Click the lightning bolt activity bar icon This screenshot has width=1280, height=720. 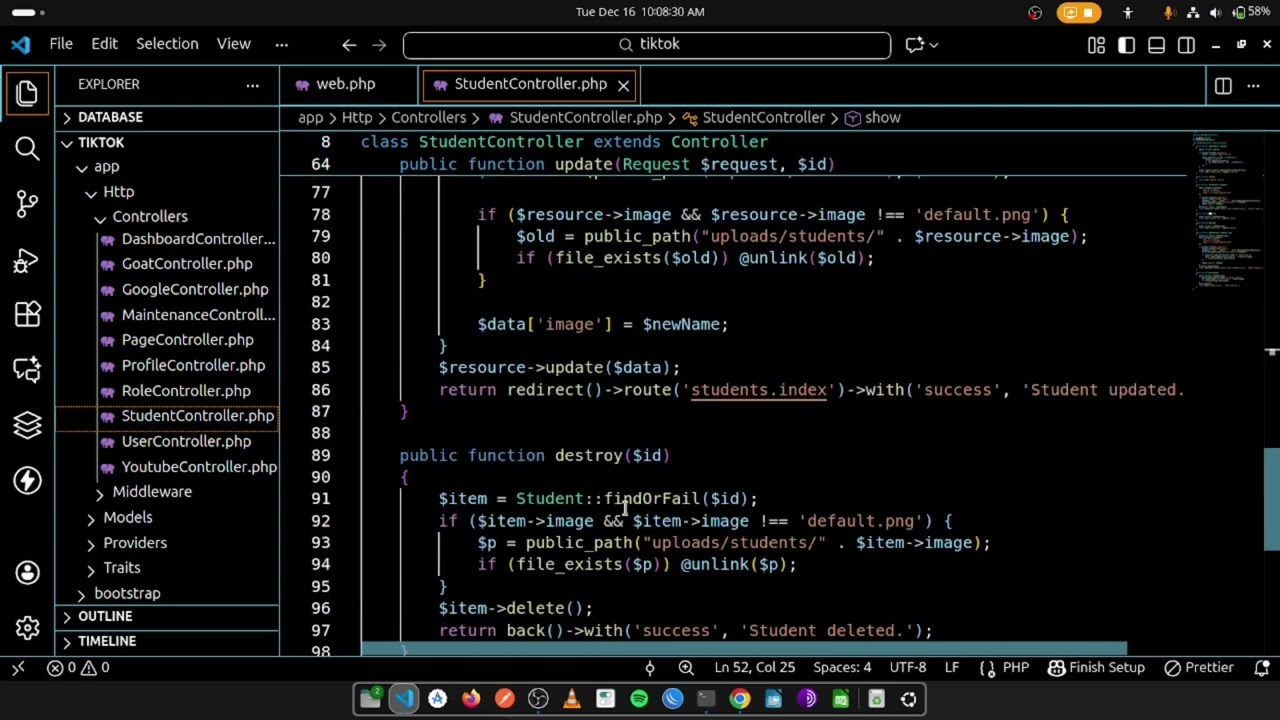coord(27,481)
